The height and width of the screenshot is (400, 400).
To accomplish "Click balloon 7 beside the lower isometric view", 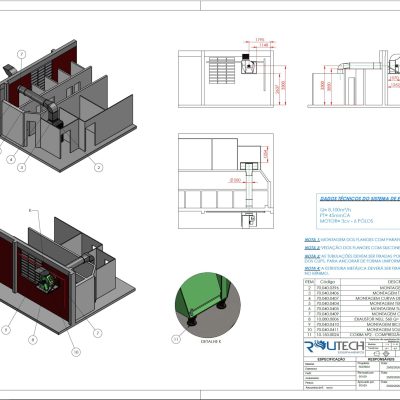I will coord(97,333).
